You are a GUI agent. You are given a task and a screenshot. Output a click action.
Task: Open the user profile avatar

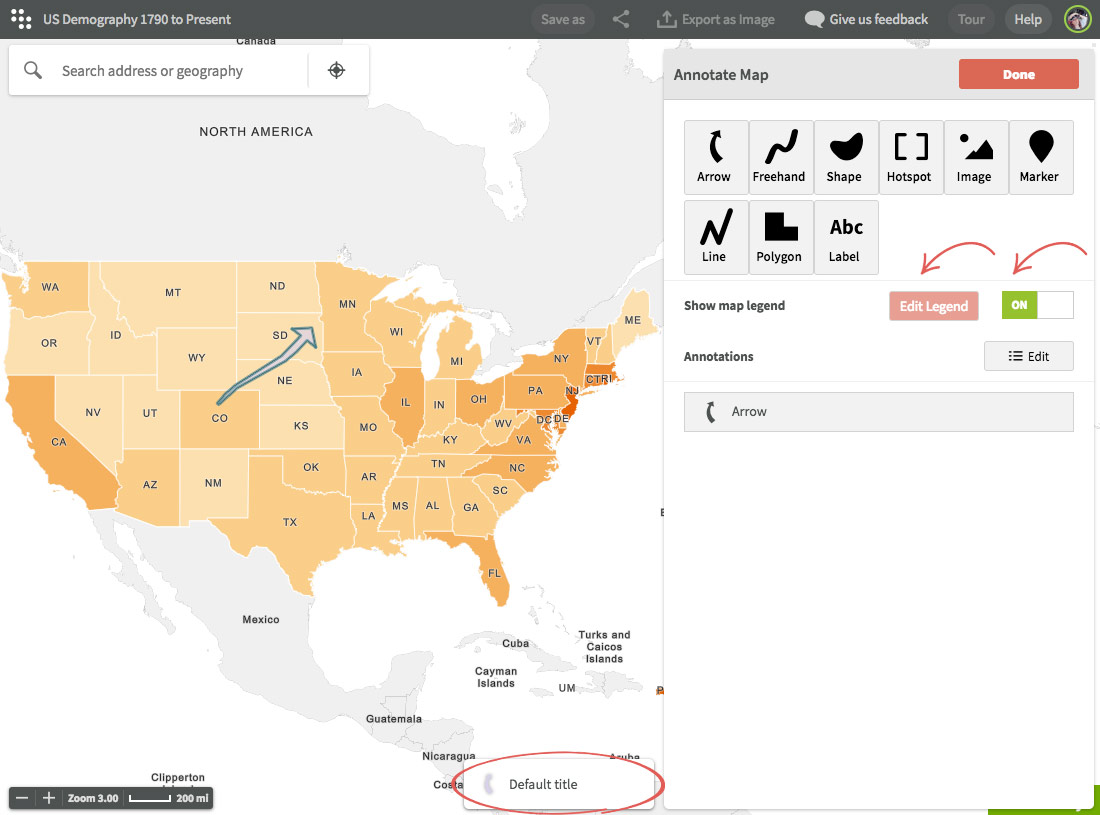(x=1078, y=19)
